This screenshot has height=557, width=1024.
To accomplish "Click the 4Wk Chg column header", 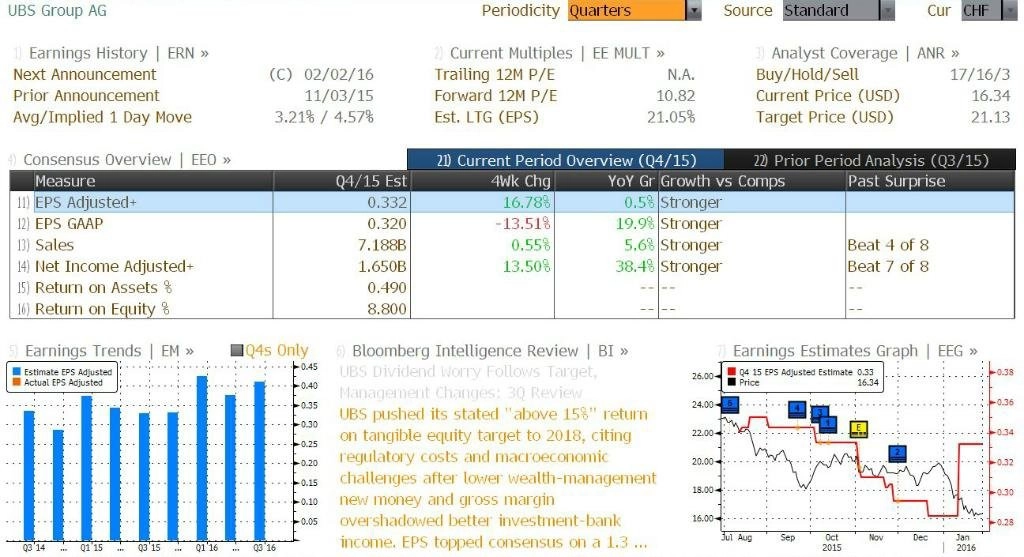I will tap(483, 181).
